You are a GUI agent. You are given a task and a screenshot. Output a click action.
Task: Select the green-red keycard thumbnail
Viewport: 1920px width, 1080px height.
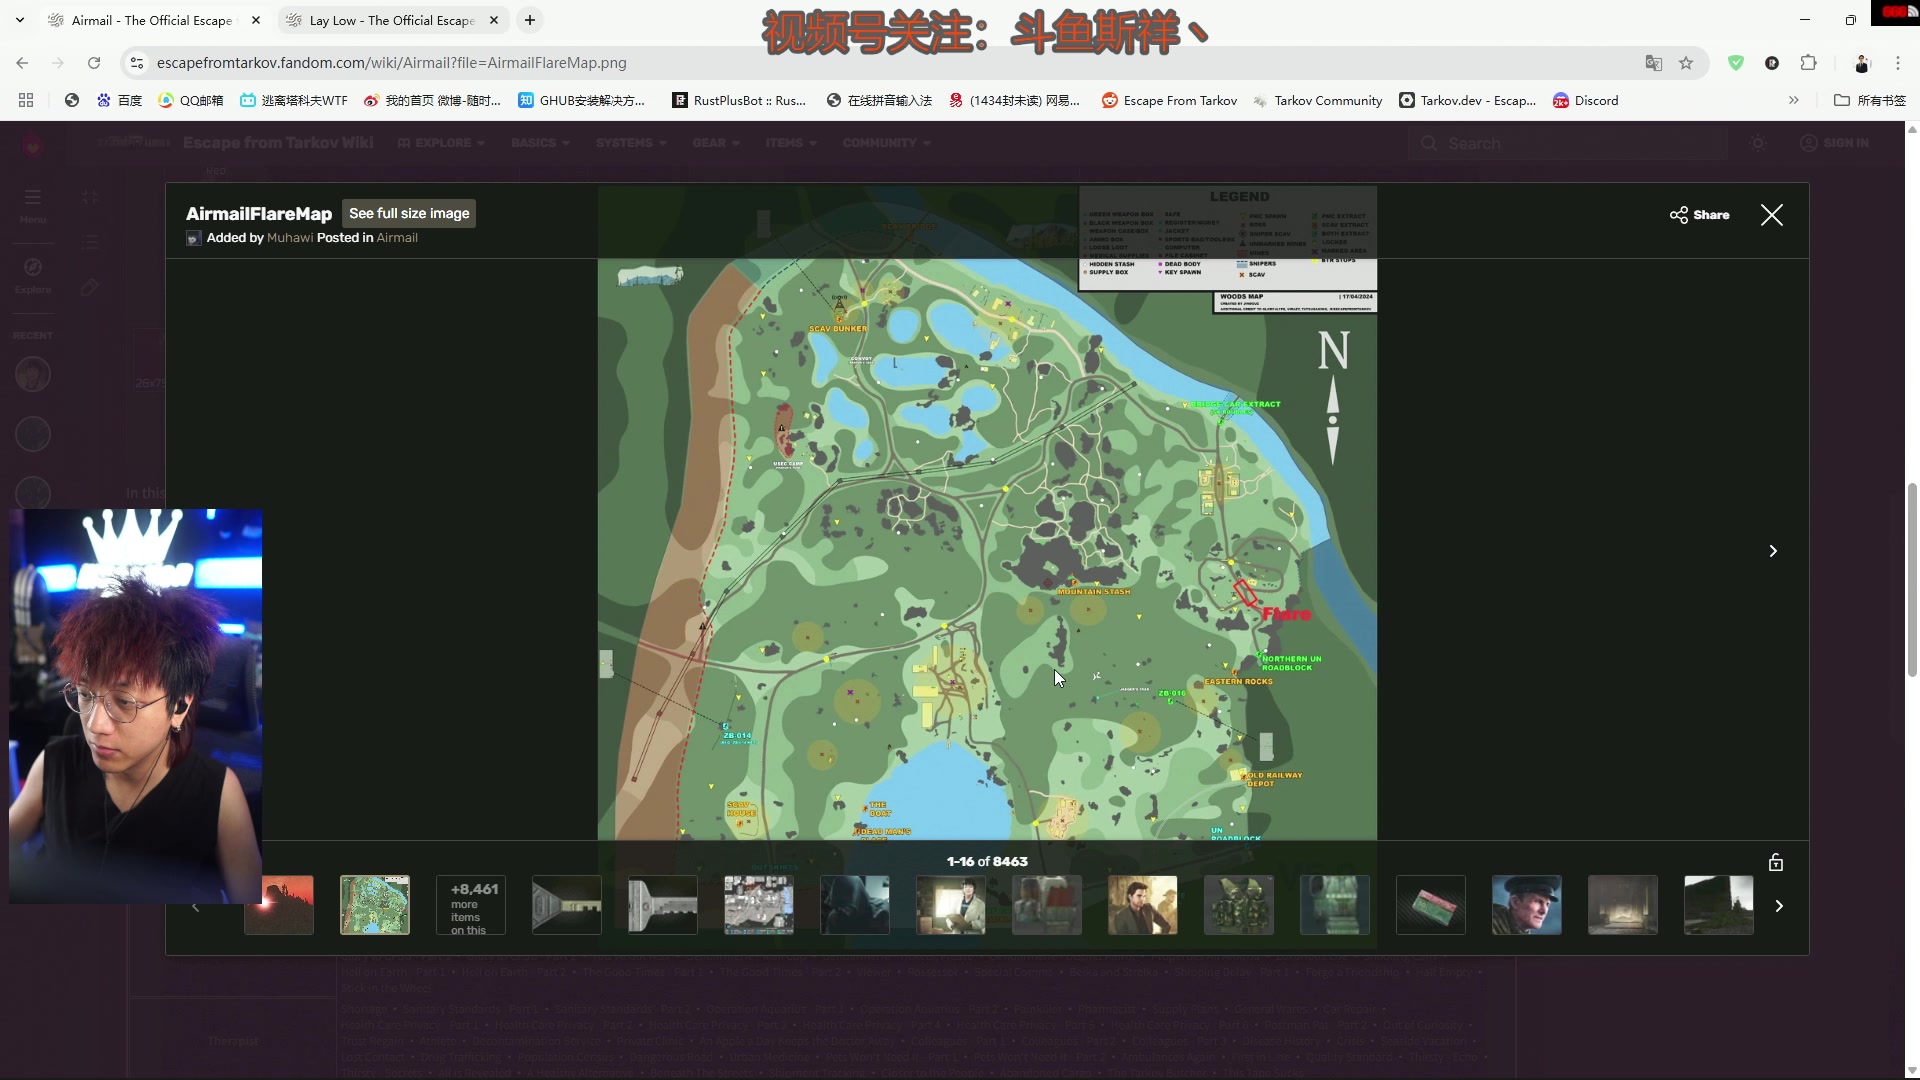[x=1431, y=905]
